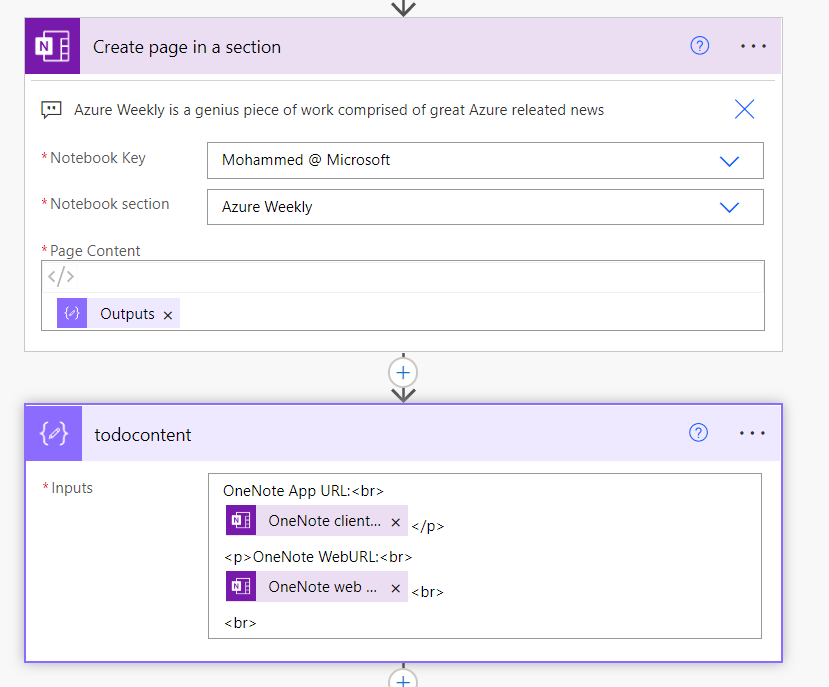Viewport: 829px width, 687px height.
Task: Click the Azure Weekly section field
Action: [485, 207]
